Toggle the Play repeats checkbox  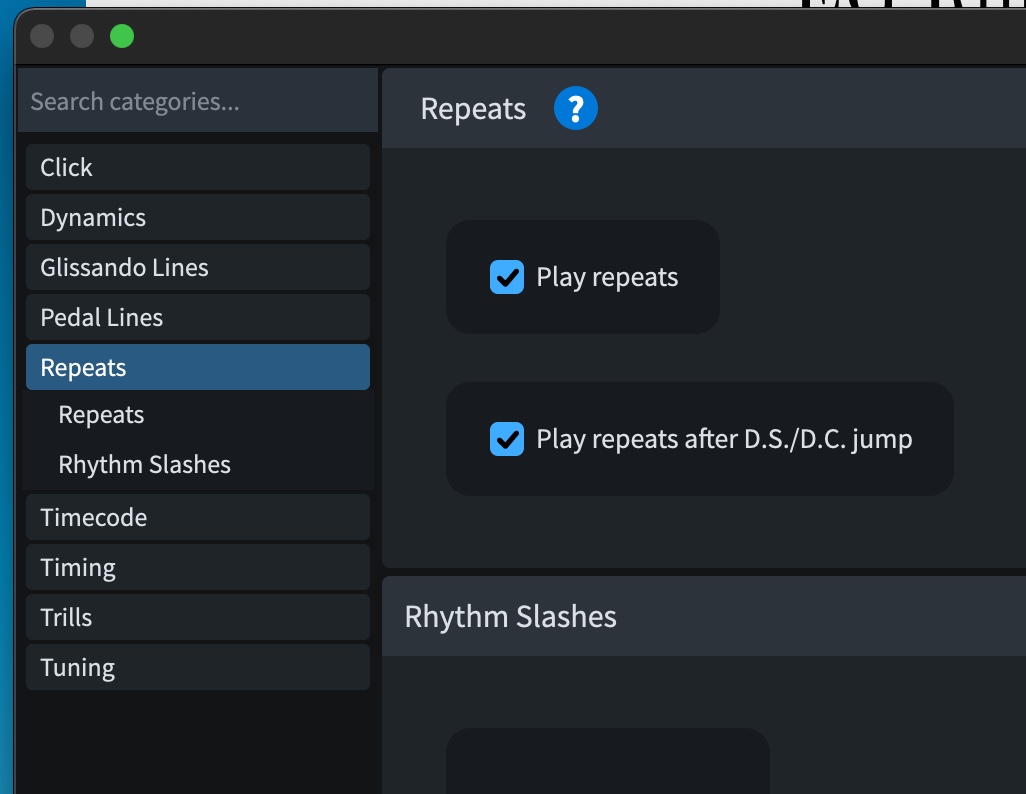click(507, 277)
